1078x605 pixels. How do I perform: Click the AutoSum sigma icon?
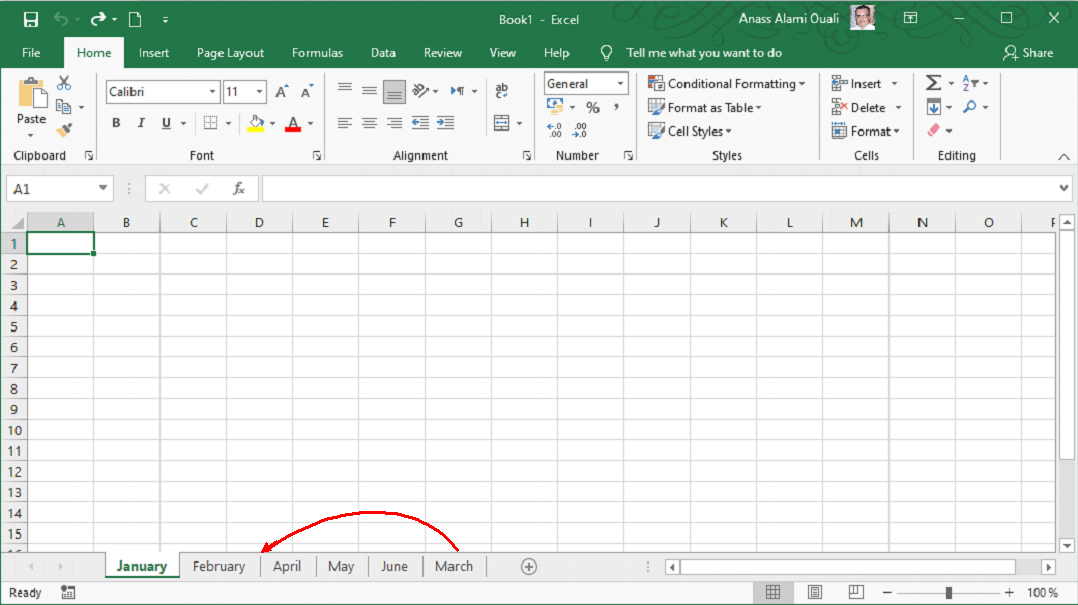point(933,83)
